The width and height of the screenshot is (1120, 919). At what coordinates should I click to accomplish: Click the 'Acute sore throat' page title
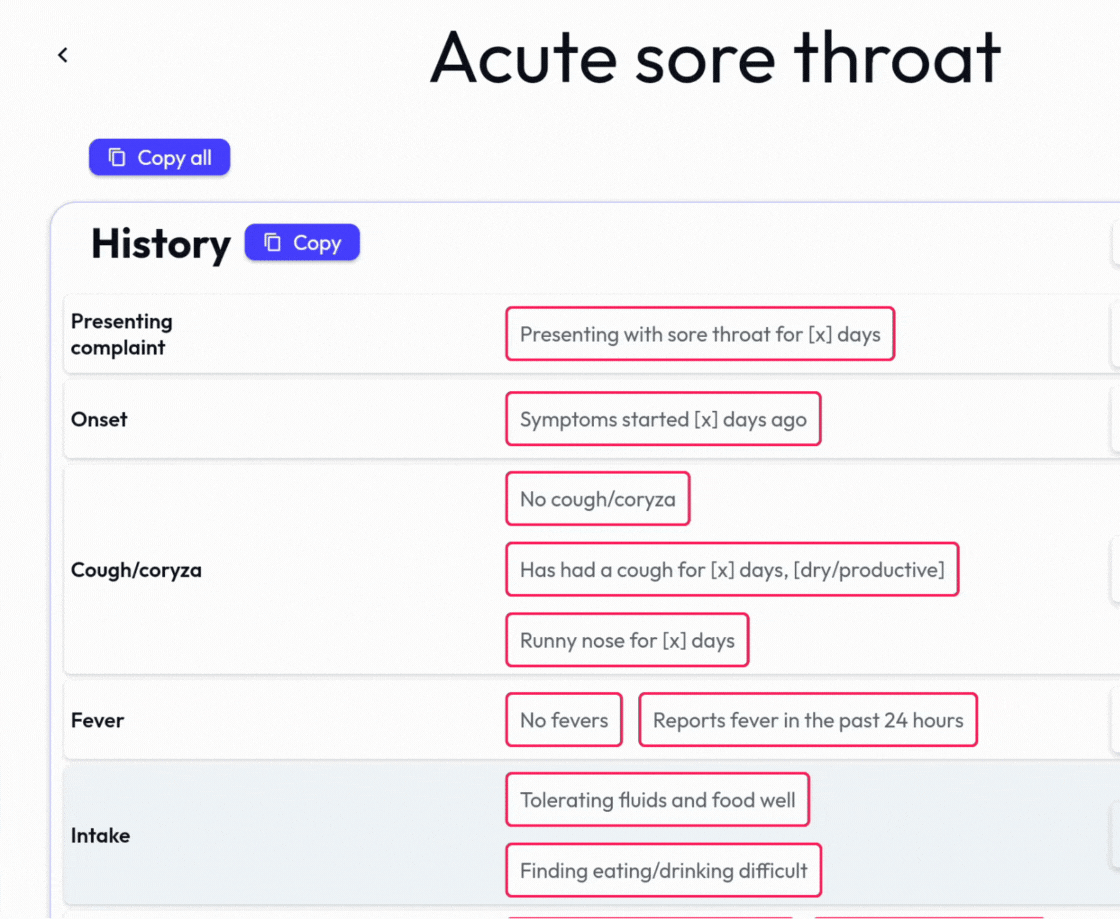(x=715, y=57)
